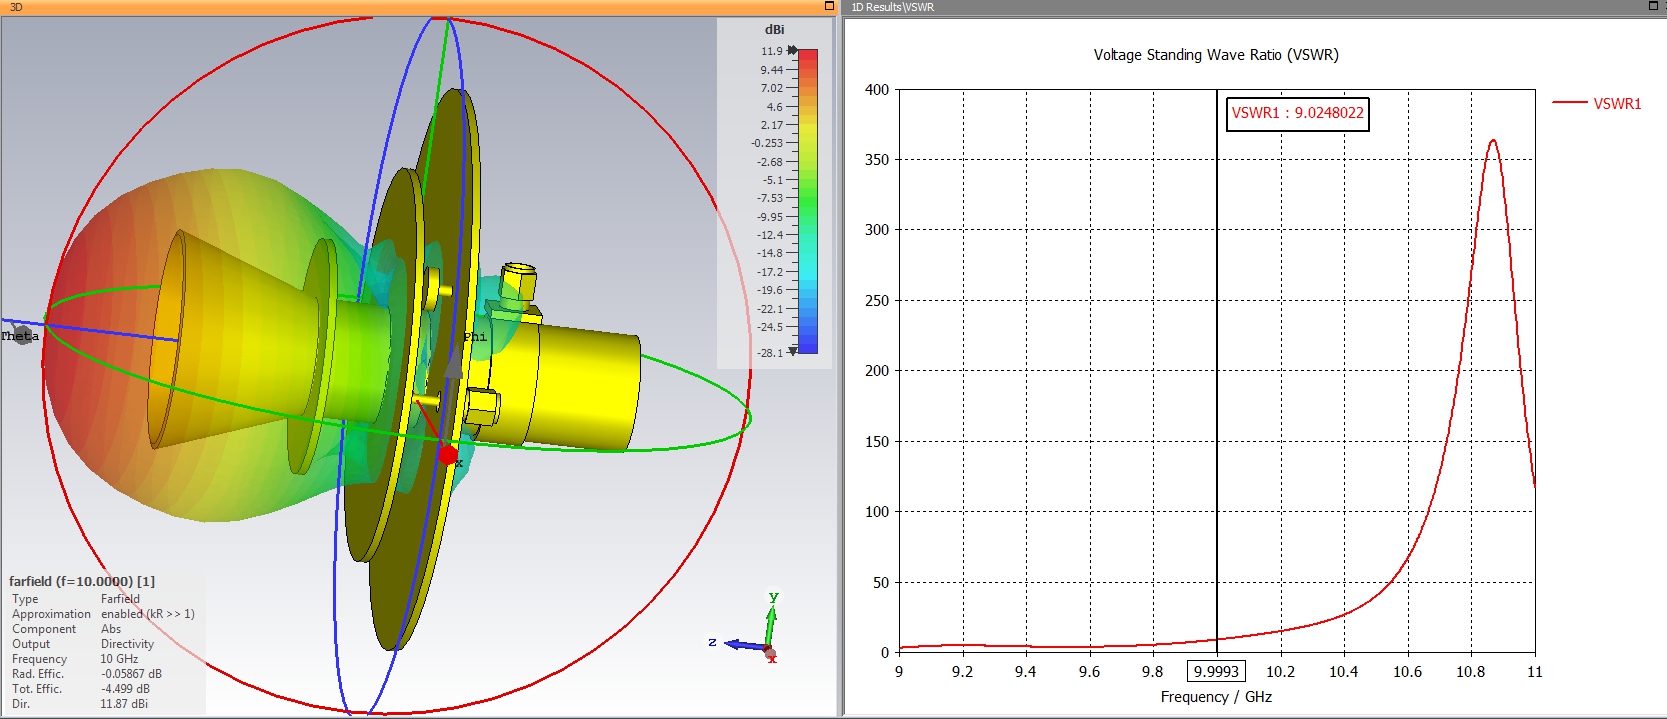Image resolution: width=1667 pixels, height=719 pixels.
Task: Click the 9.44 value on the color scale
Action: click(x=771, y=70)
